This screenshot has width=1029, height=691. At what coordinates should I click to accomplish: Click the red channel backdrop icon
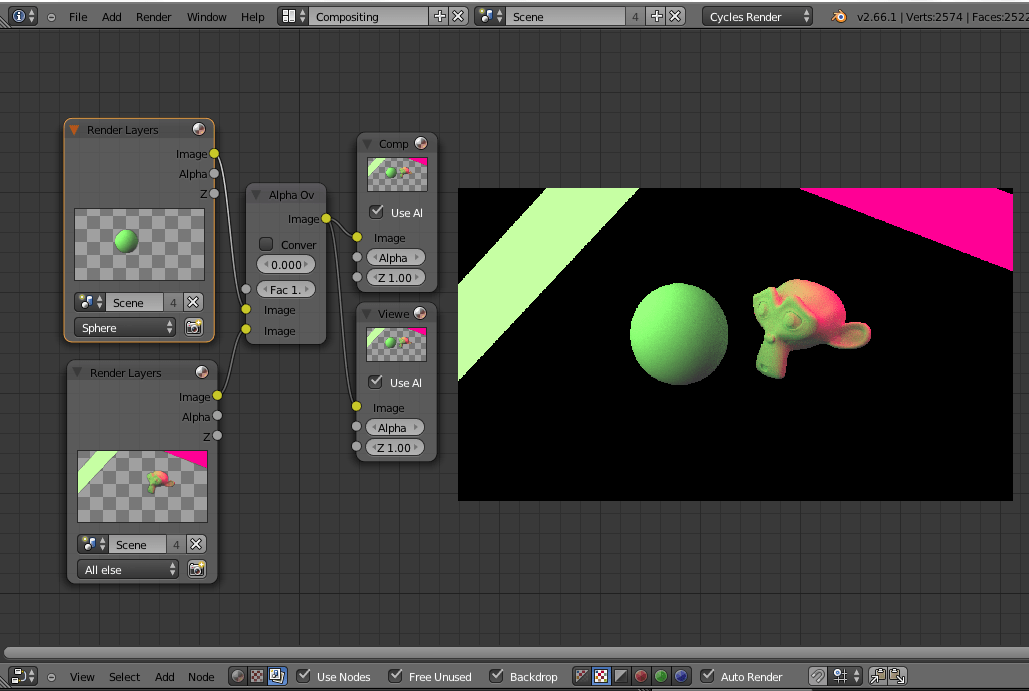(640, 676)
